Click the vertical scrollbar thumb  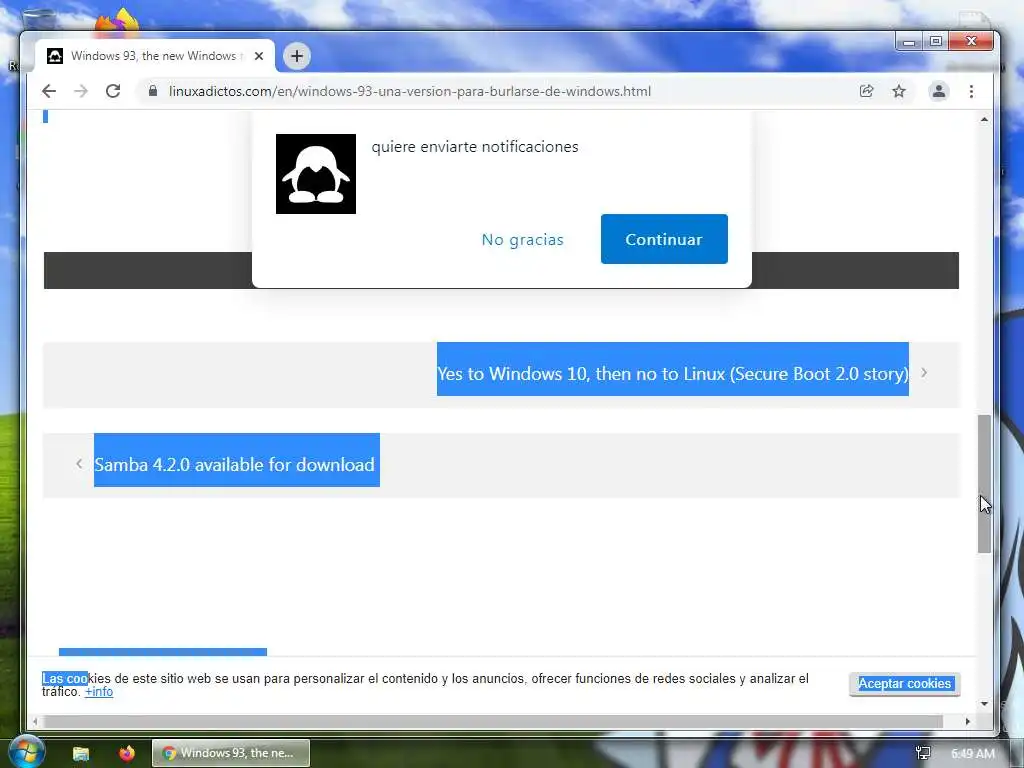984,484
